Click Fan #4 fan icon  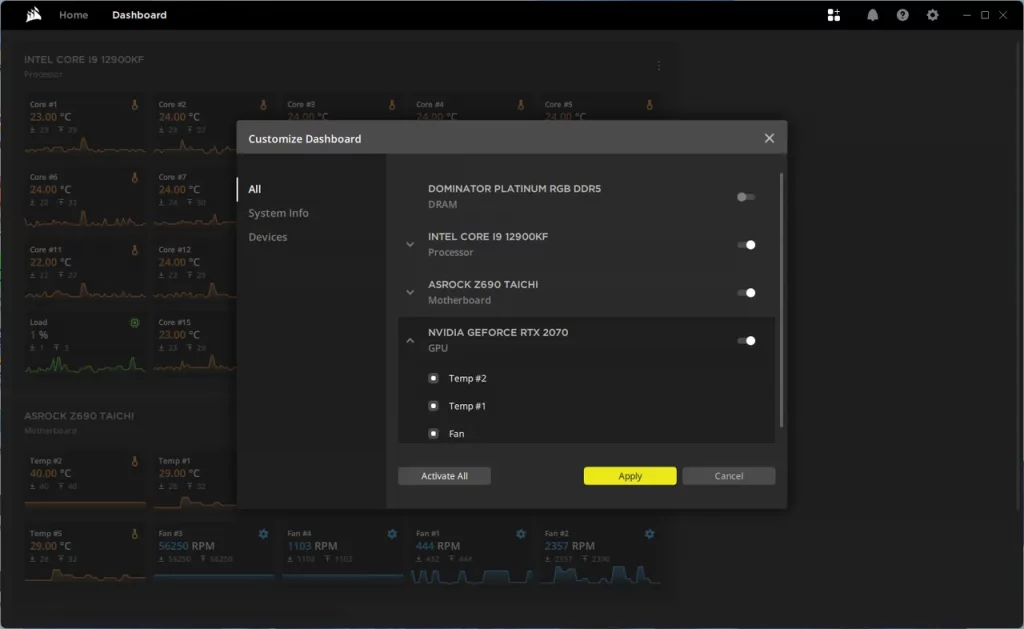(392, 534)
